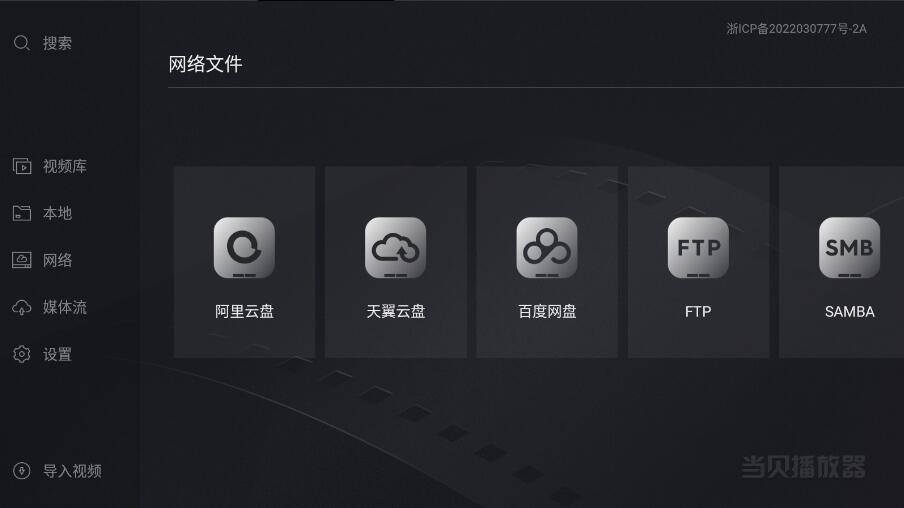The height and width of the screenshot is (508, 904).
Task: Click the SMB drive icon
Action: click(x=849, y=247)
